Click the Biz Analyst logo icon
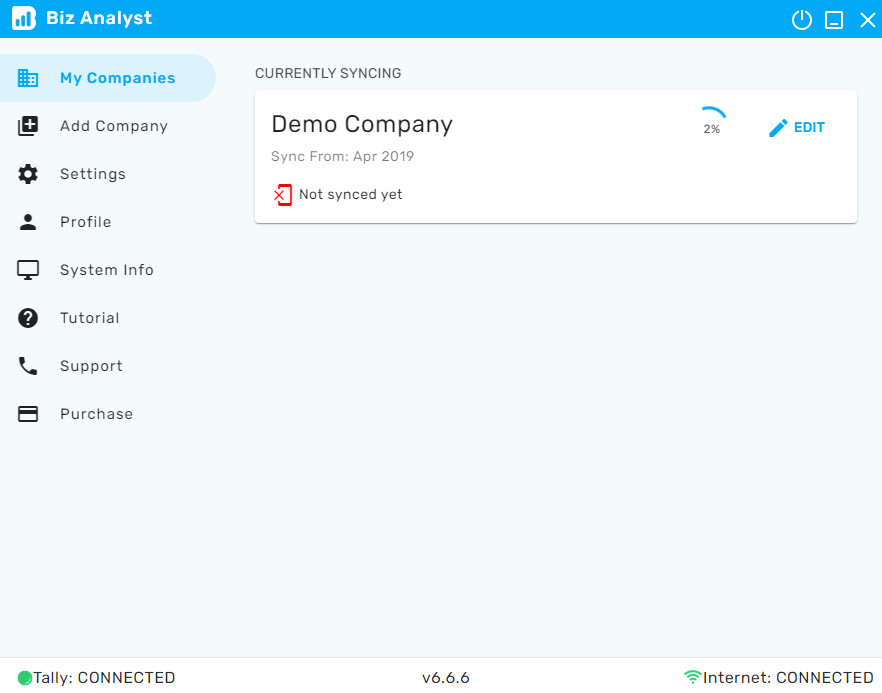Image resolution: width=882 pixels, height=693 pixels. [24, 18]
